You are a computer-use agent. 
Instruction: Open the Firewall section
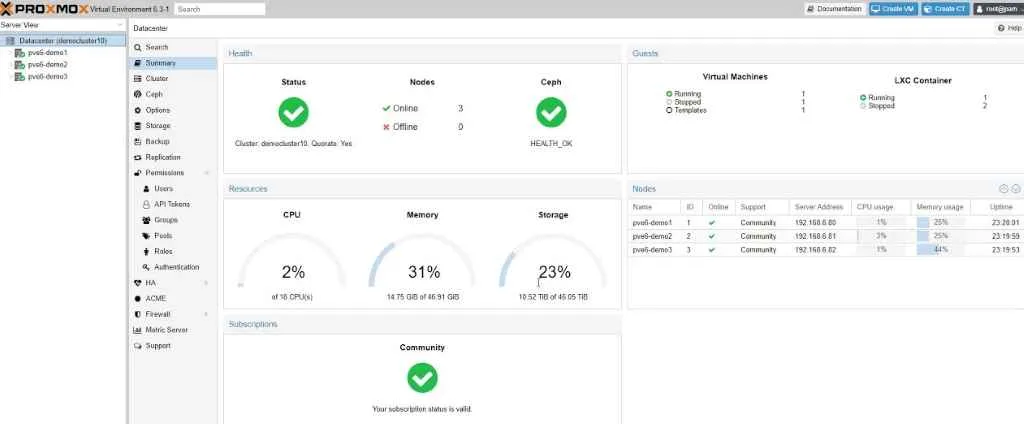157,314
